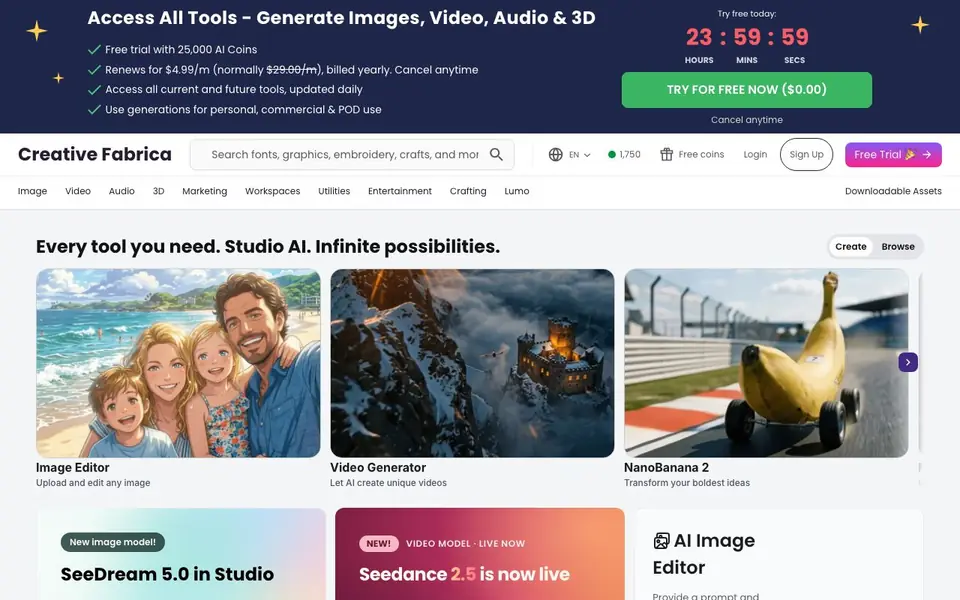Click the AI Image Editor picture icon
The height and width of the screenshot is (600, 960).
pos(661,541)
